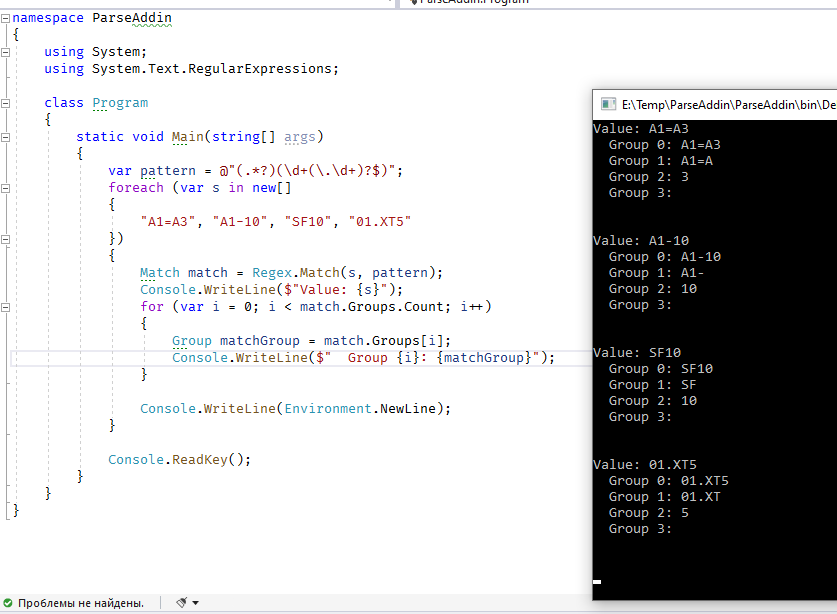Screen dimensions: 837x614
Task: Click console line 'Group 1: SF'
Action: (x=653, y=385)
